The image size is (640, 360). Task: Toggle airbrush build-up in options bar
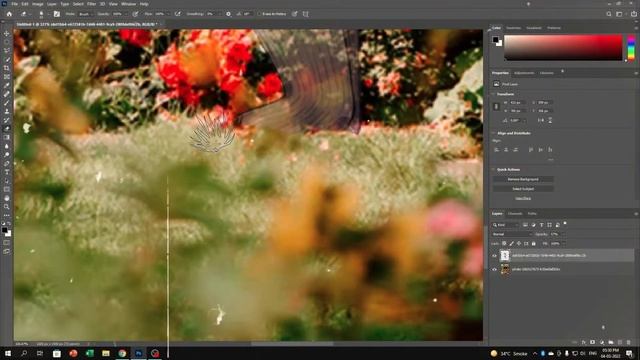[178, 14]
